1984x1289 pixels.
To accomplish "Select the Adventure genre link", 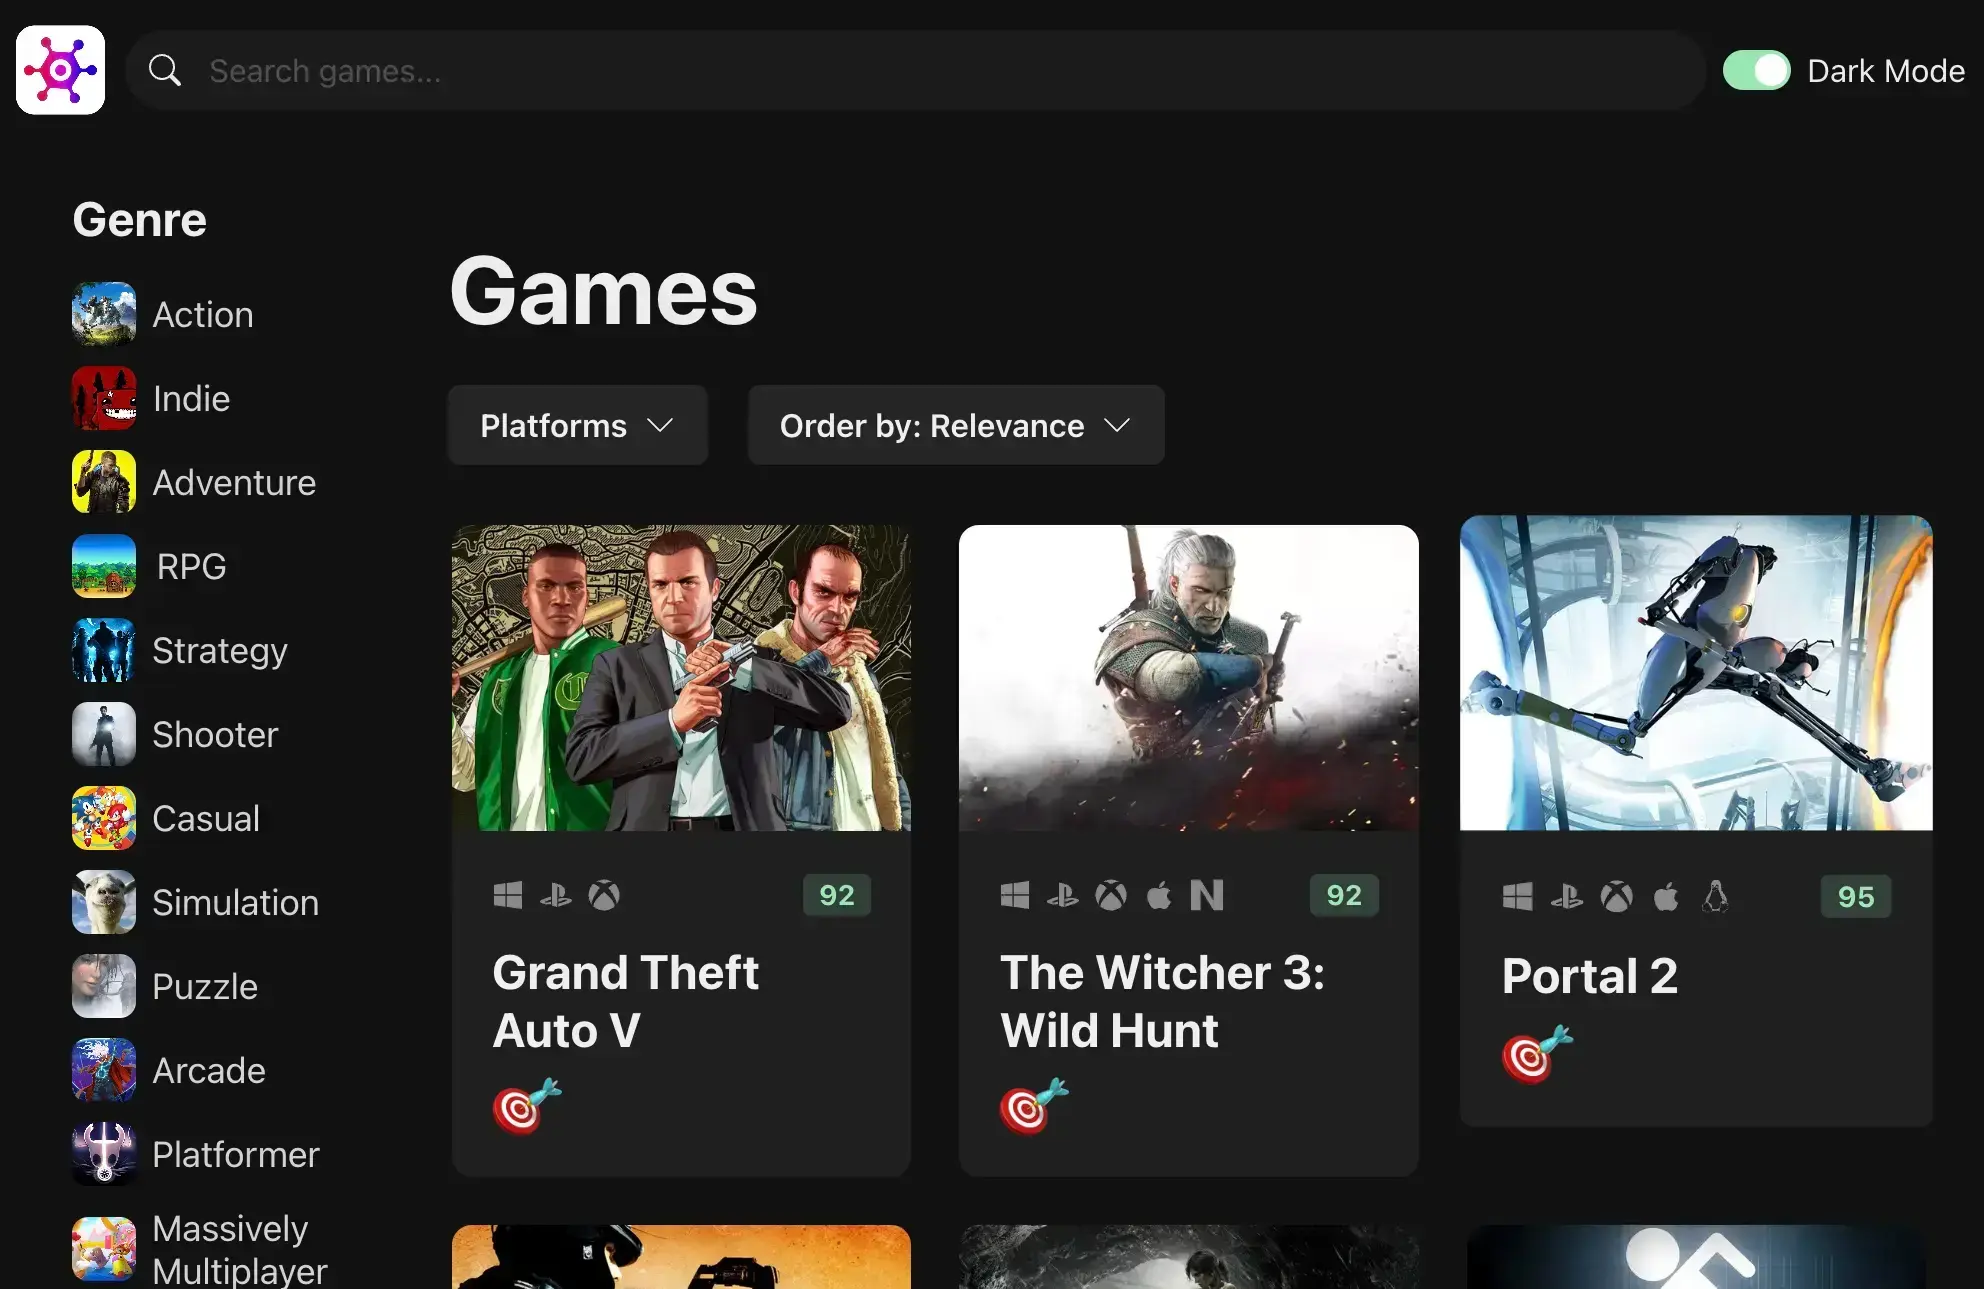I will click(234, 483).
